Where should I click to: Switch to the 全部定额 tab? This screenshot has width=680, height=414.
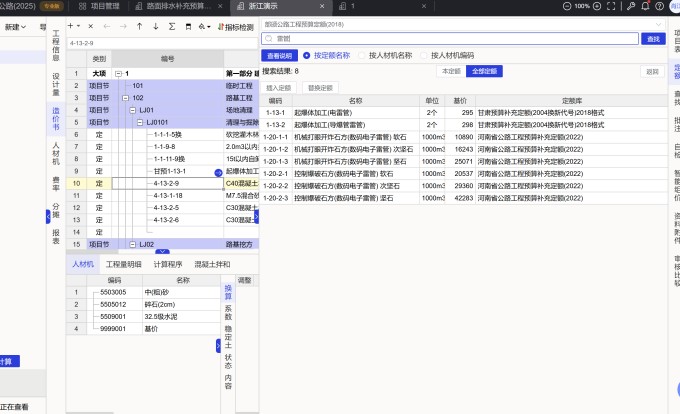[x=484, y=72]
